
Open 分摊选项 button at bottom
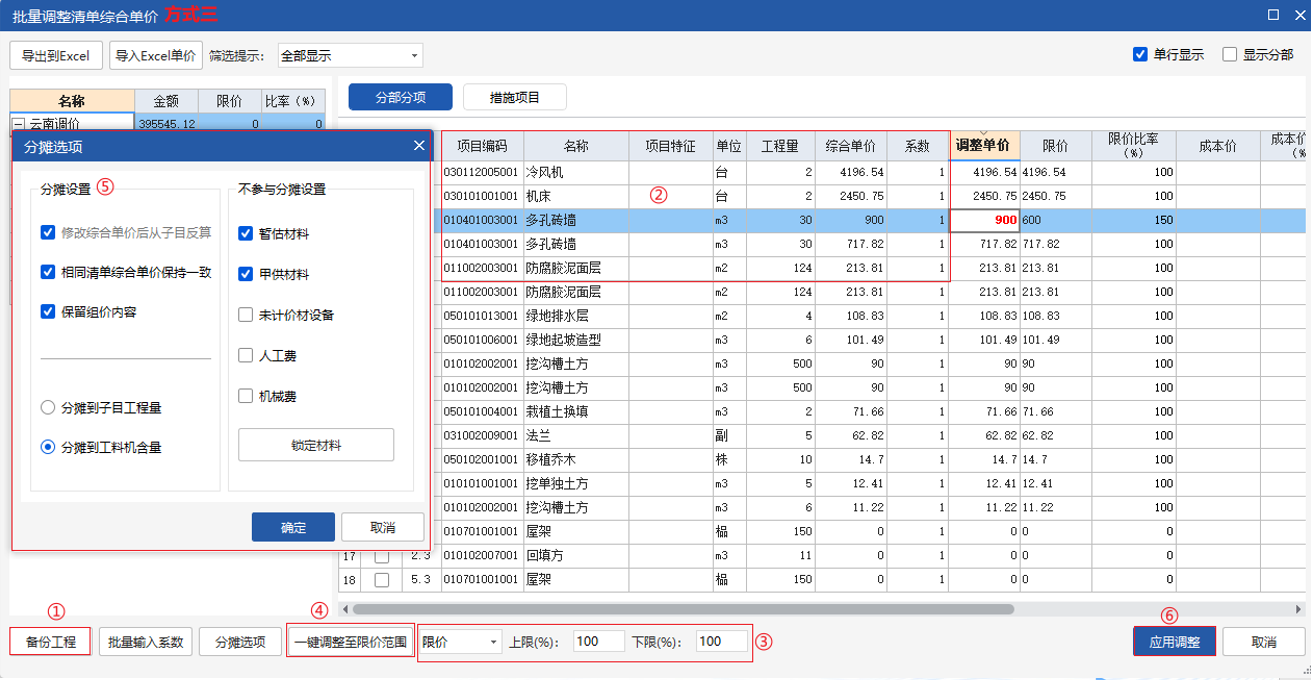click(x=240, y=642)
